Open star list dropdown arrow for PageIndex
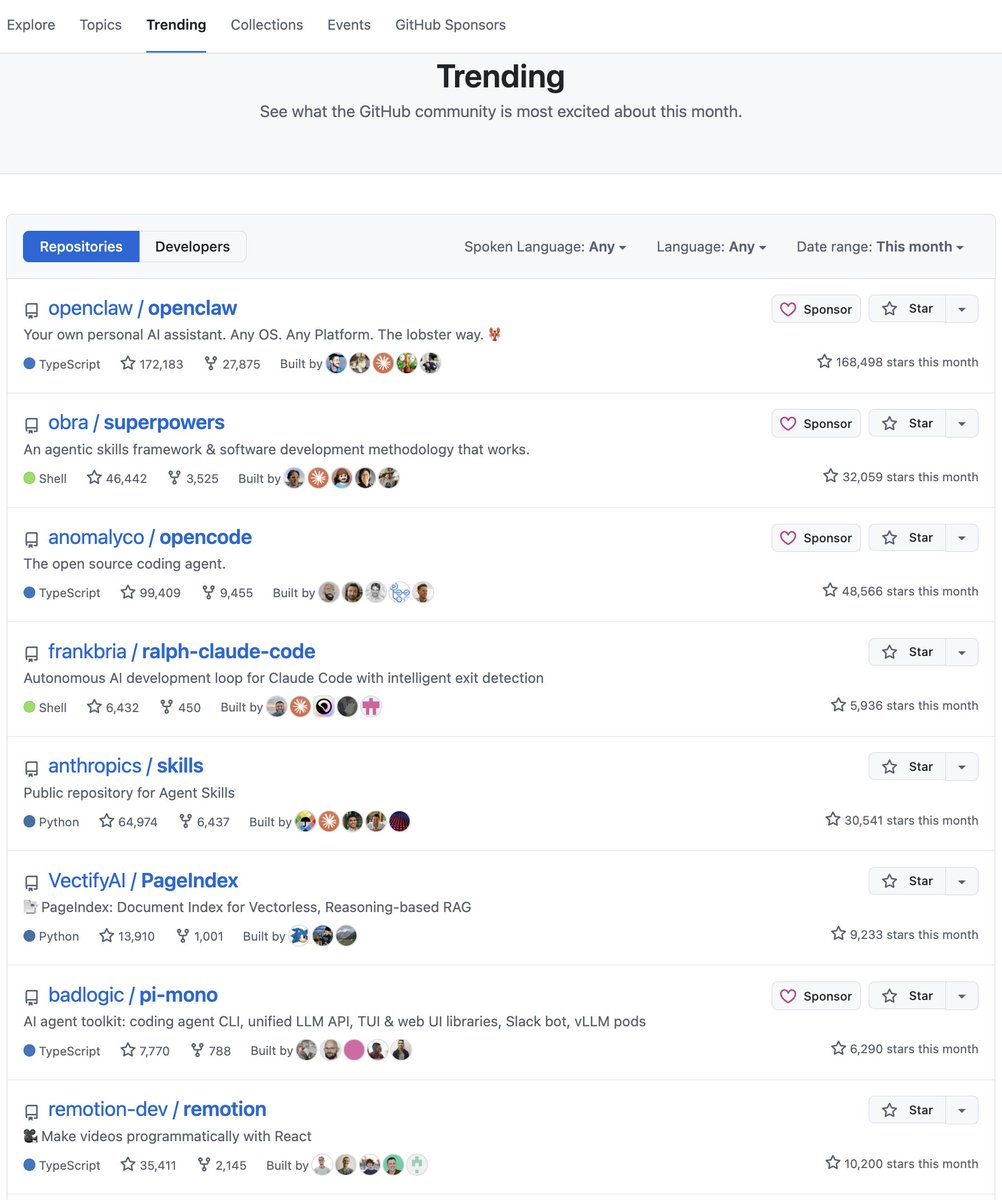The width and height of the screenshot is (1002, 1200). click(x=962, y=881)
